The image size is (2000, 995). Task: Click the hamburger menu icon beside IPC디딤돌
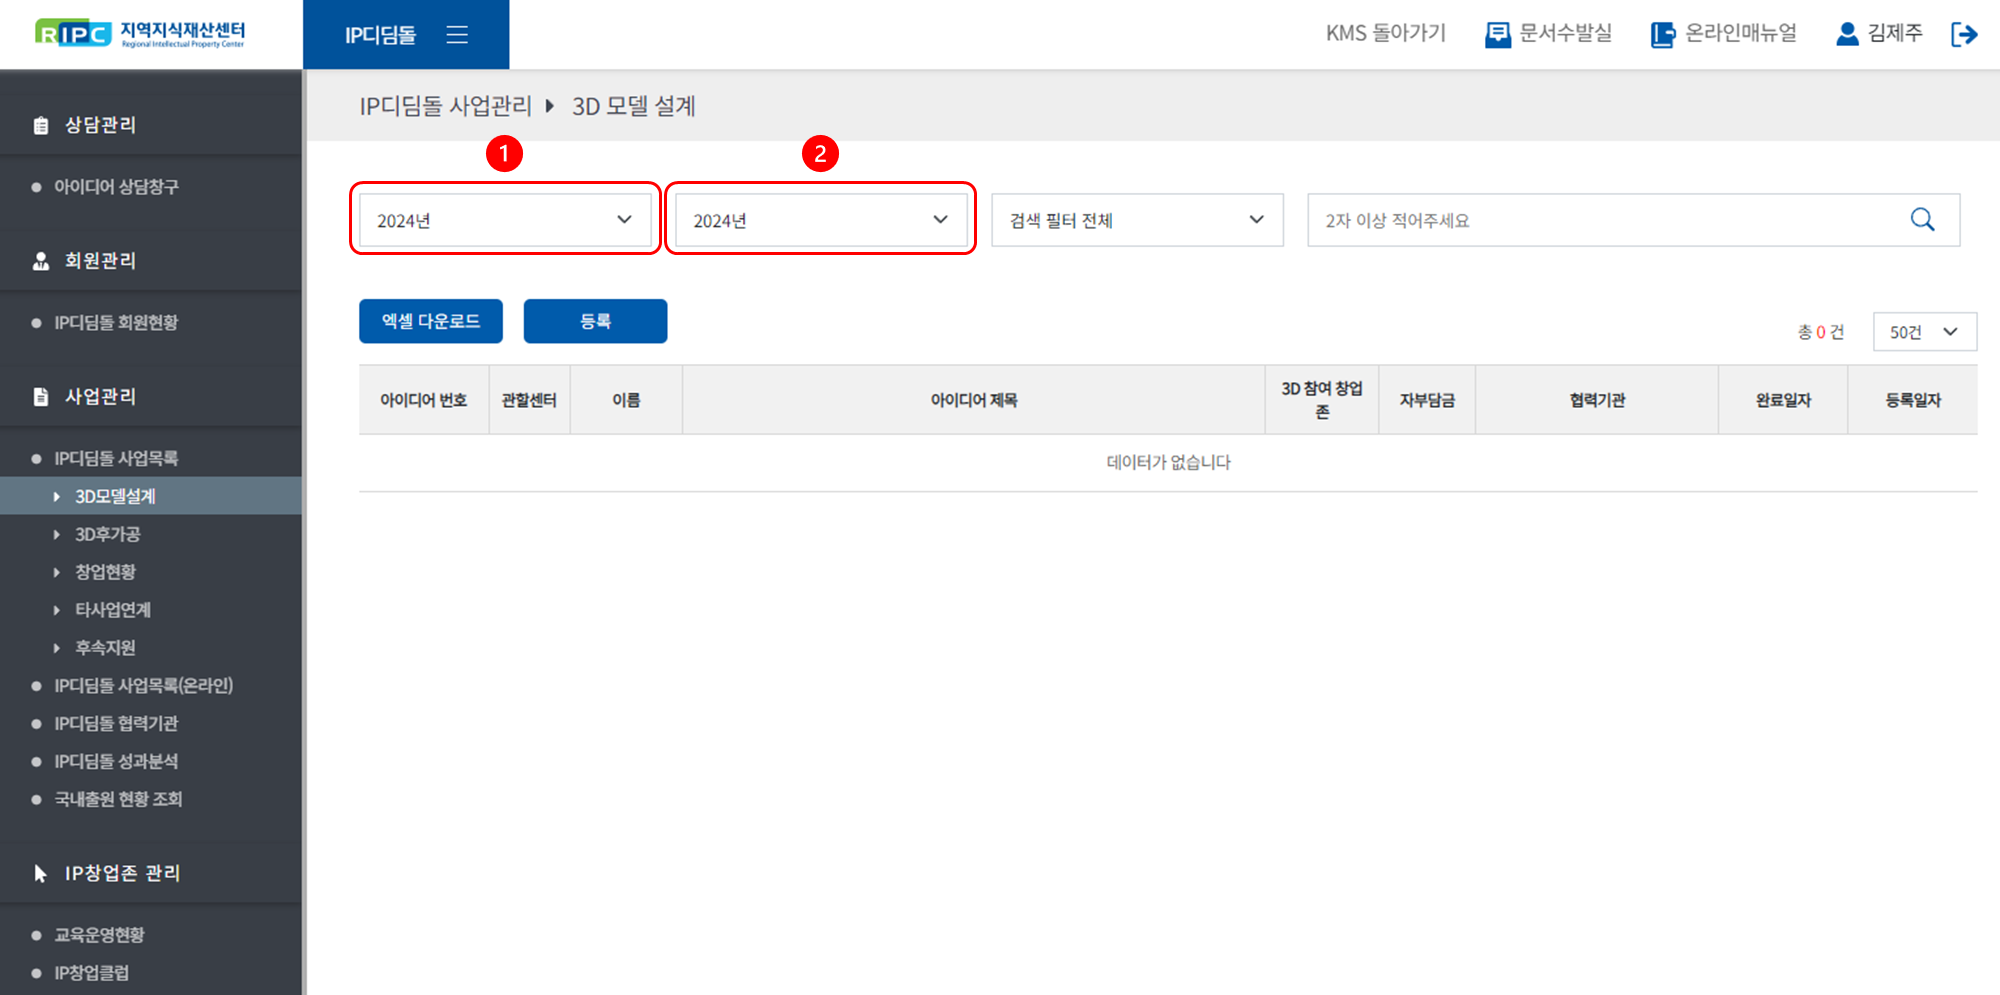pyautogui.click(x=457, y=35)
